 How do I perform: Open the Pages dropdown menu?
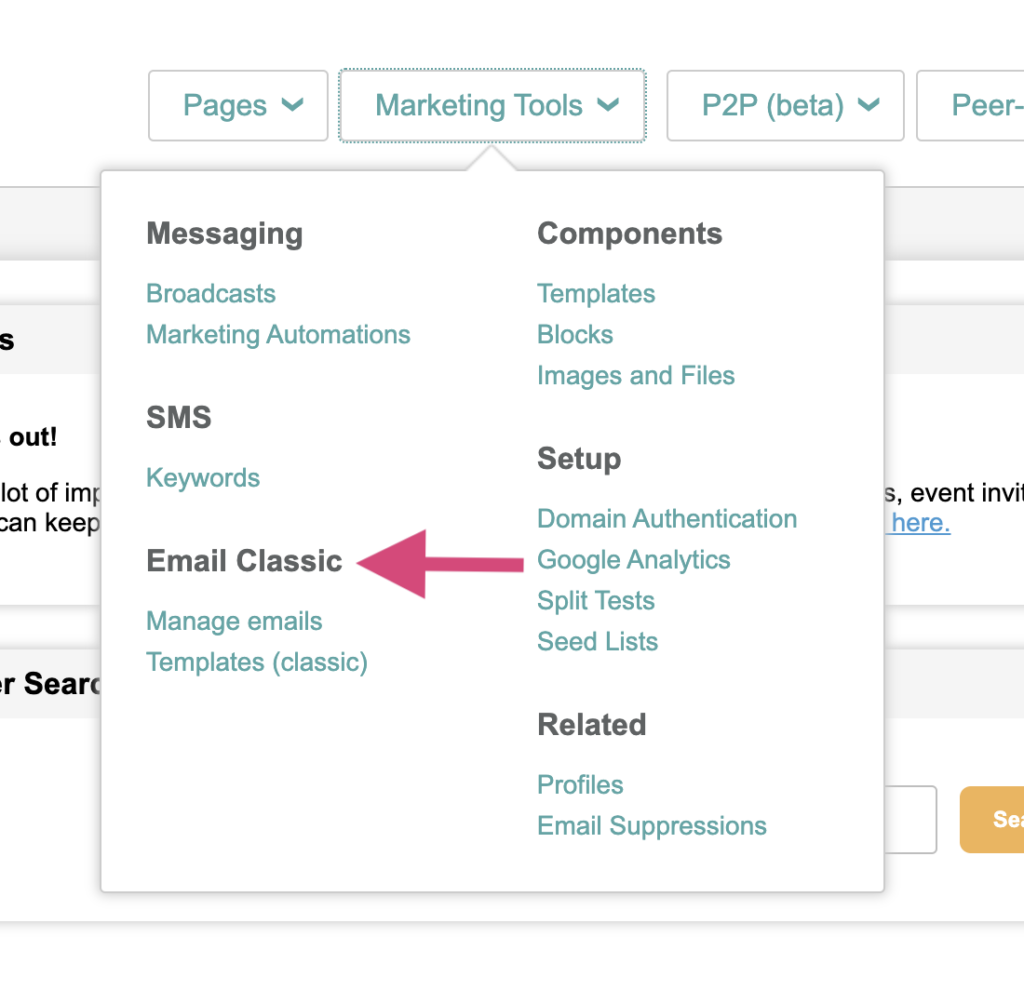coord(238,105)
